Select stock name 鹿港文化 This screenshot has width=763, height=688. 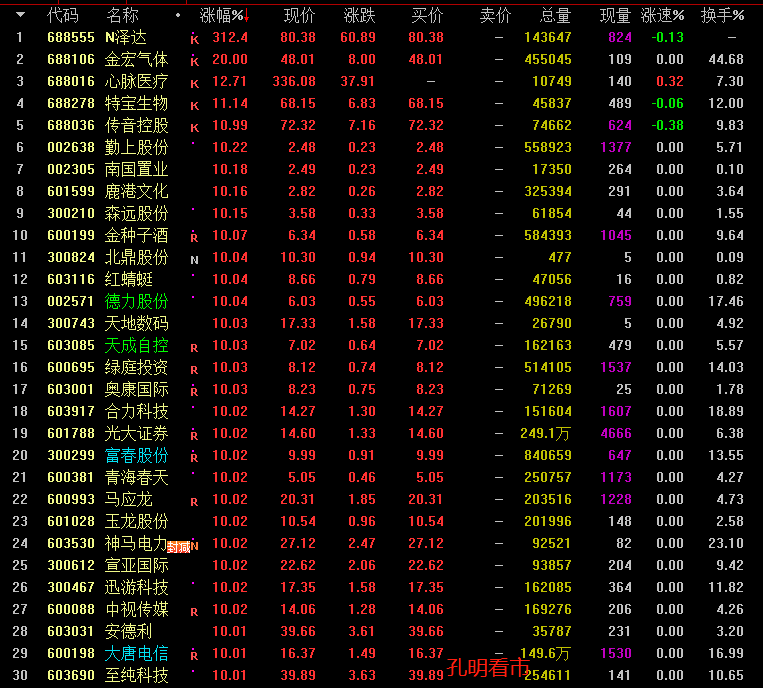(x=136, y=191)
